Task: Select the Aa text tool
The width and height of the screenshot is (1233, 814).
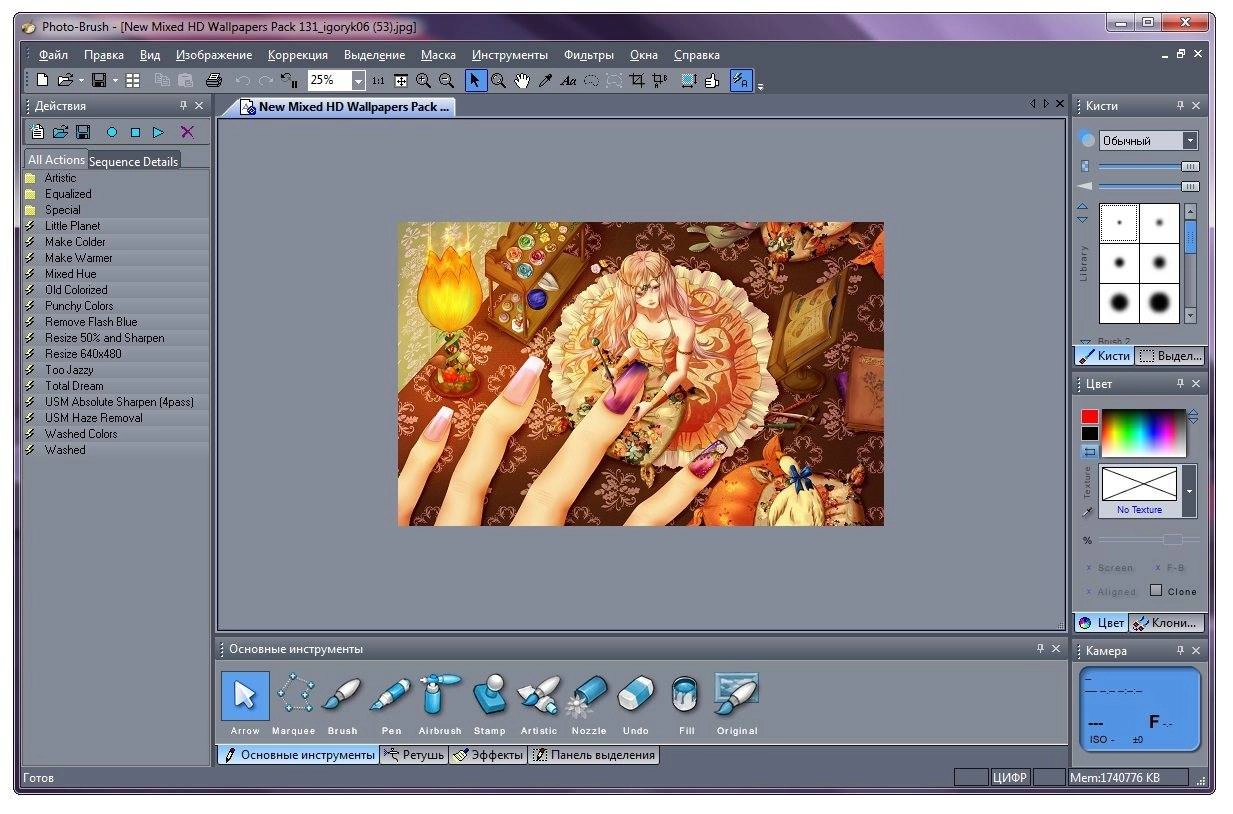Action: pos(568,80)
